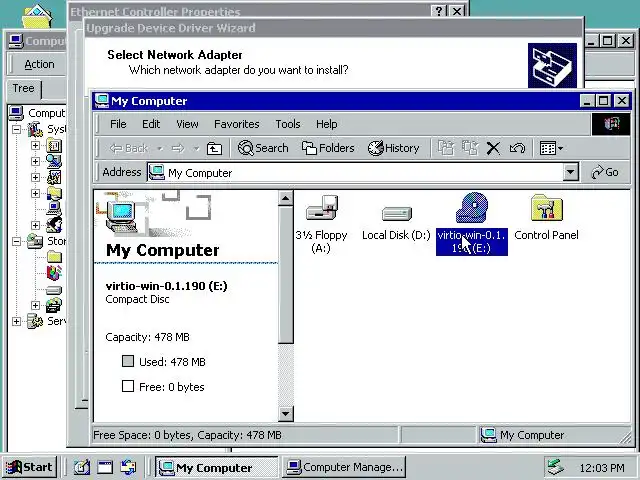This screenshot has height=480, width=640.
Task: Click the 12:03 PM clock
Action: [x=602, y=468]
